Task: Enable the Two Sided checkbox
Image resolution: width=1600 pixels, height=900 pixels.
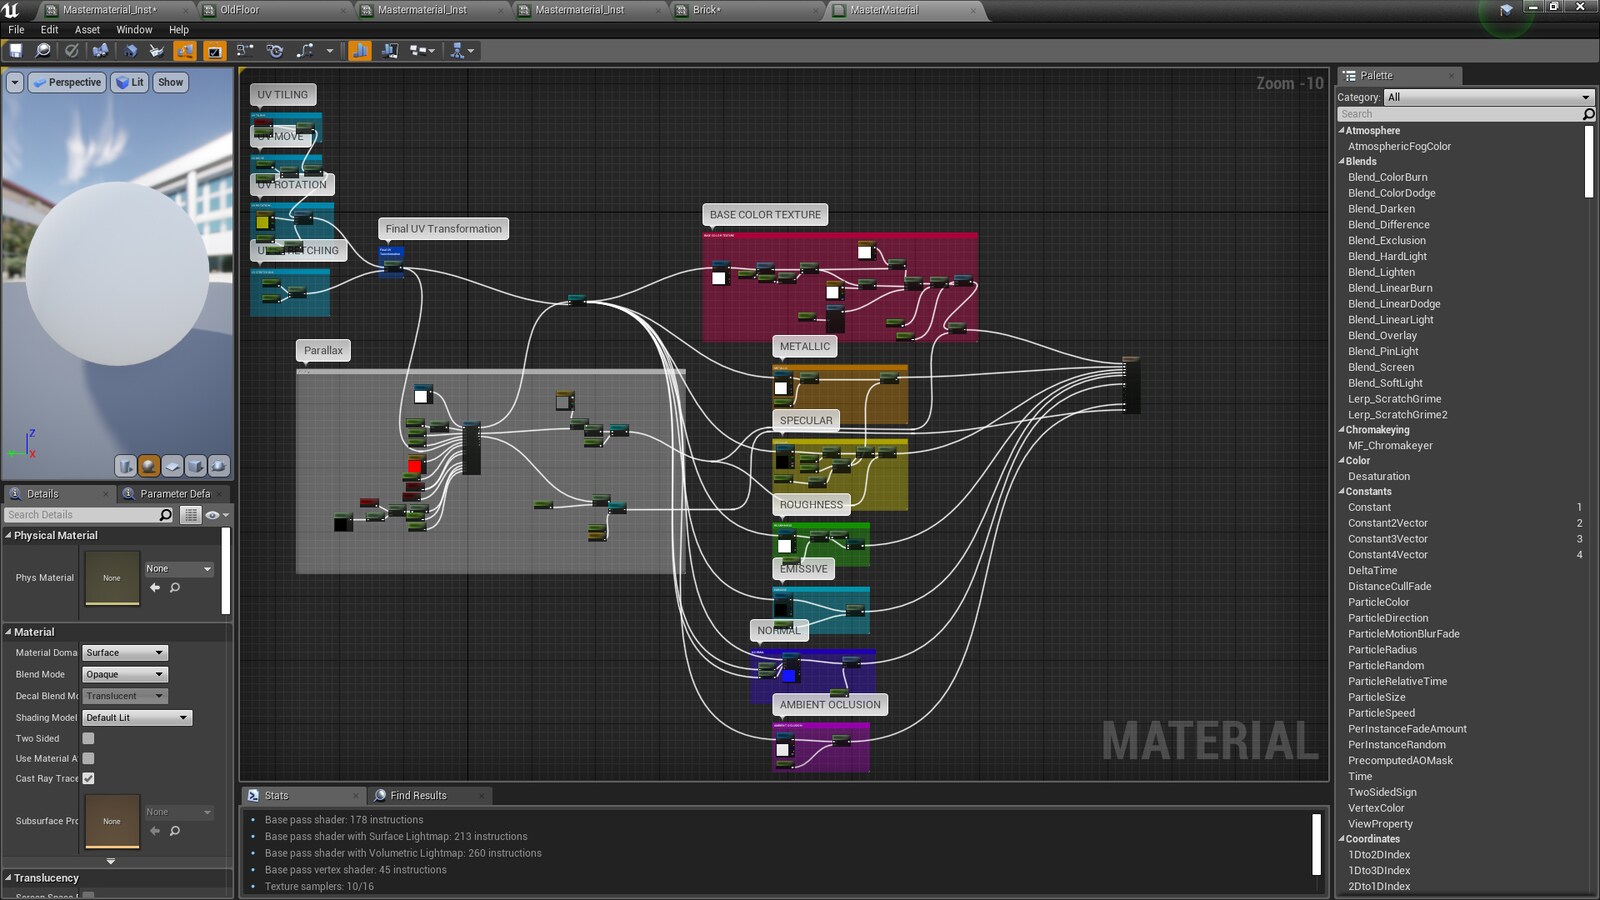Action: (88, 738)
